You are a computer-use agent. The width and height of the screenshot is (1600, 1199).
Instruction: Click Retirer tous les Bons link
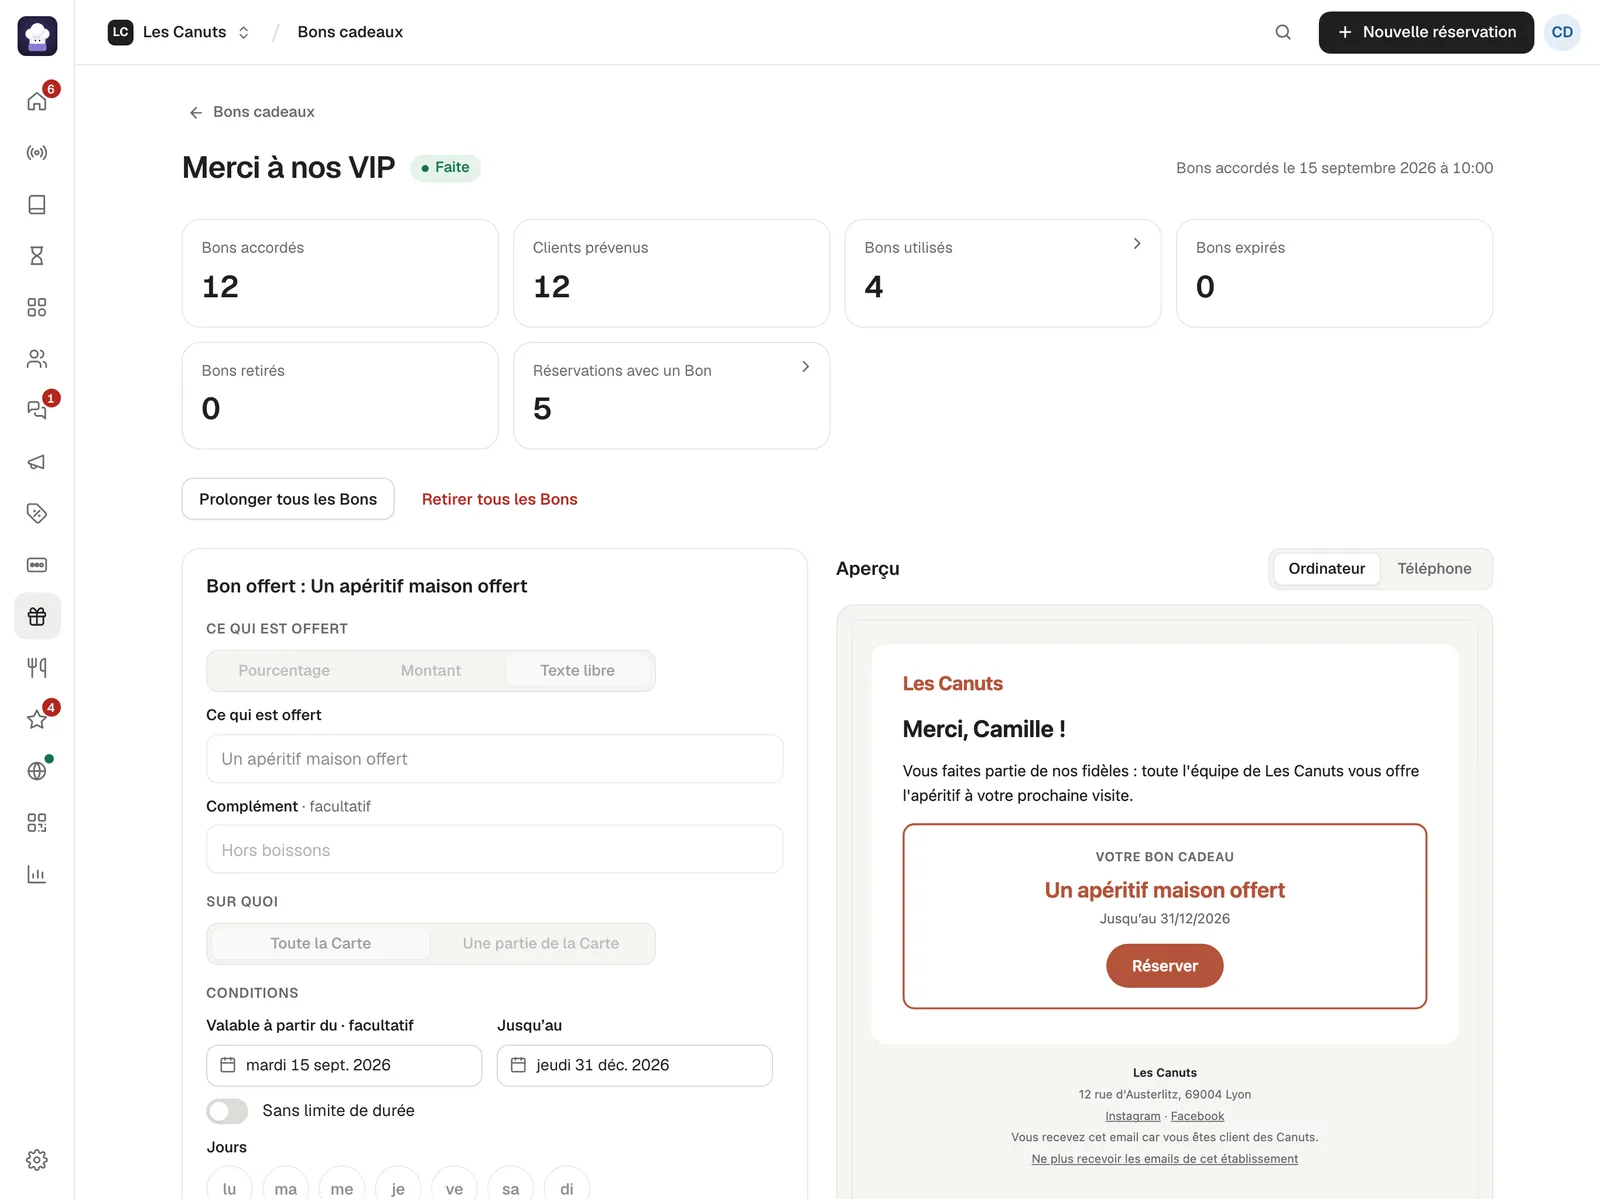coord(500,499)
